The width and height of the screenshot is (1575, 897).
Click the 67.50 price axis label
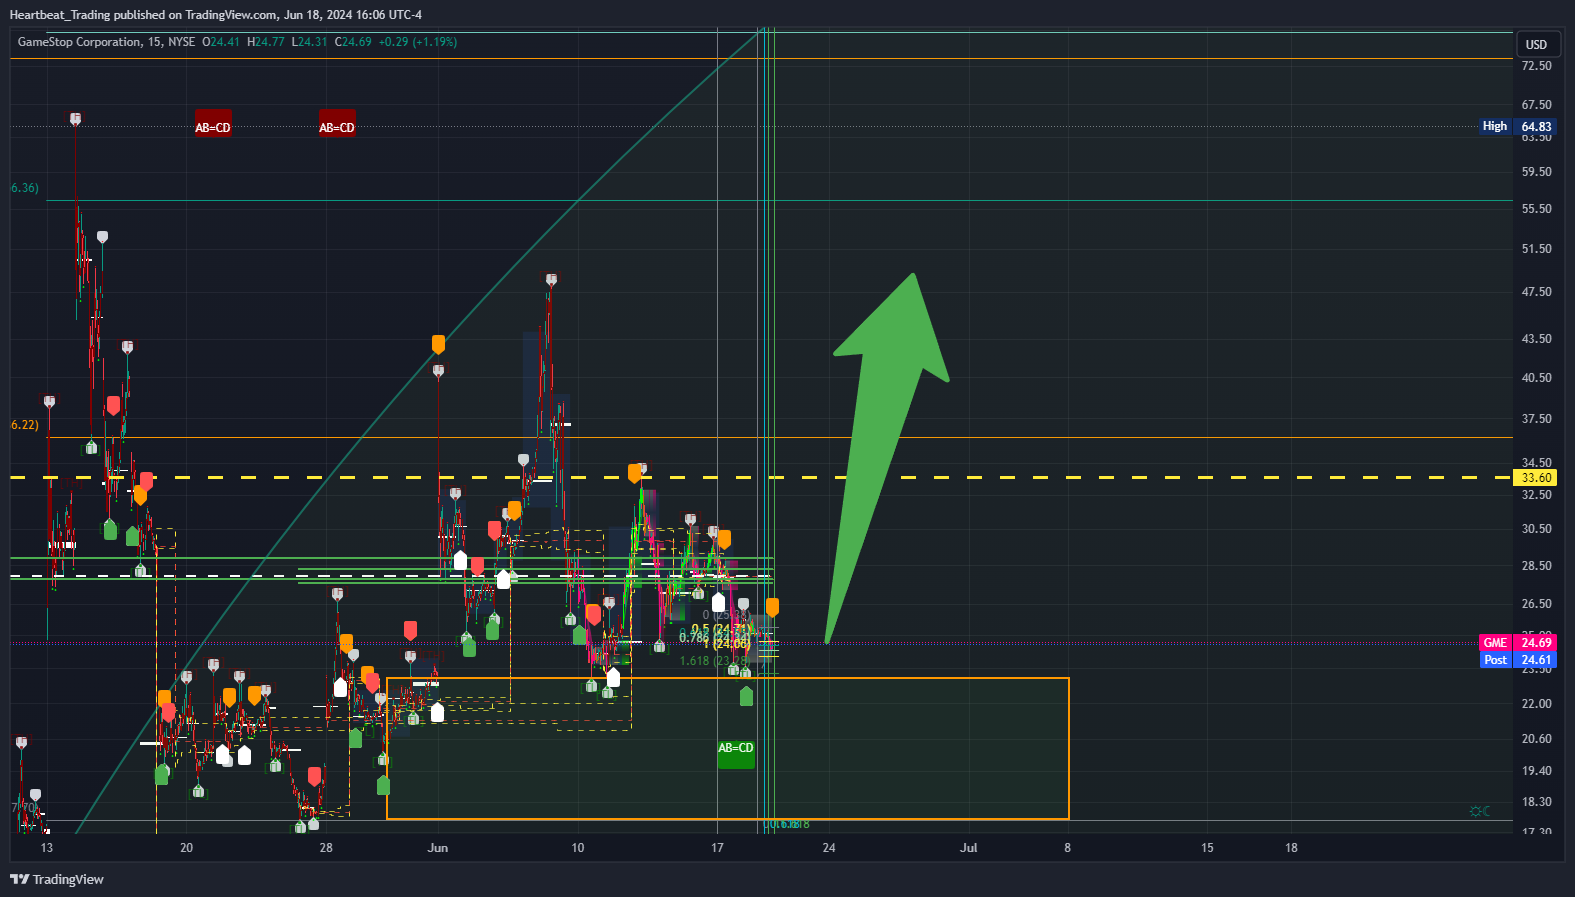pyautogui.click(x=1536, y=105)
